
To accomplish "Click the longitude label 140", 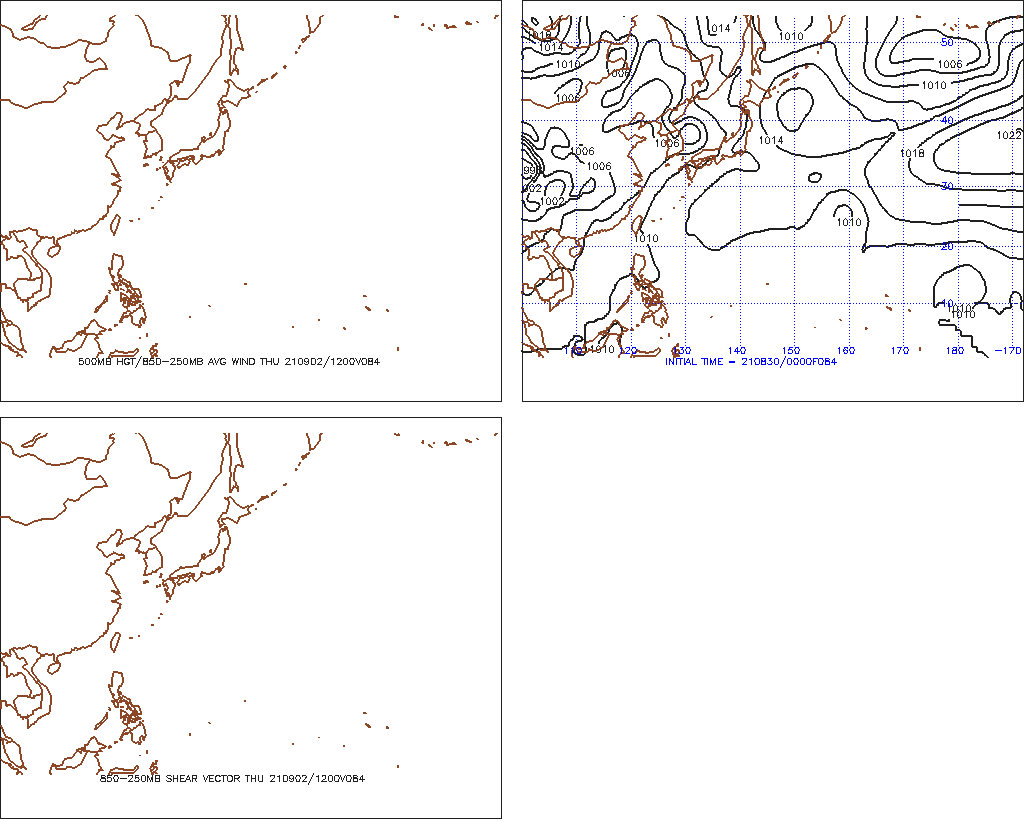I will coord(737,351).
